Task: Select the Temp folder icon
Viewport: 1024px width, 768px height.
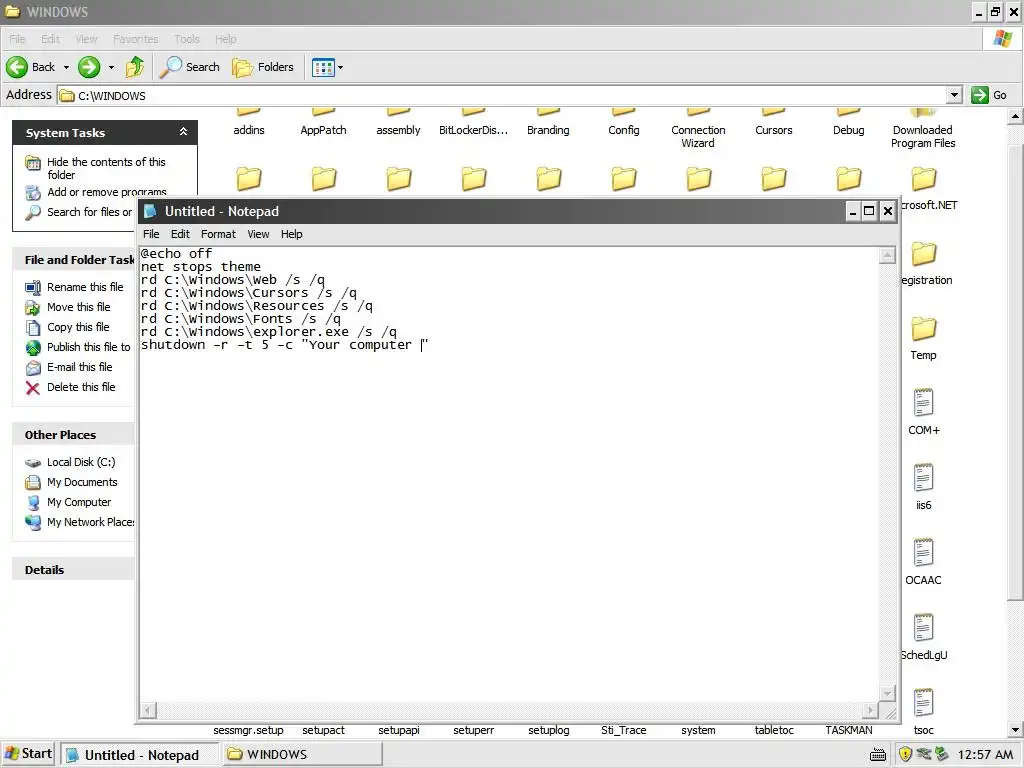Action: click(923, 329)
